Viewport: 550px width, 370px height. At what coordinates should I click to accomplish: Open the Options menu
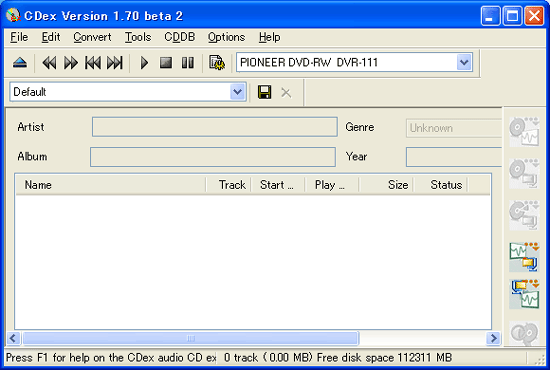pyautogui.click(x=226, y=37)
